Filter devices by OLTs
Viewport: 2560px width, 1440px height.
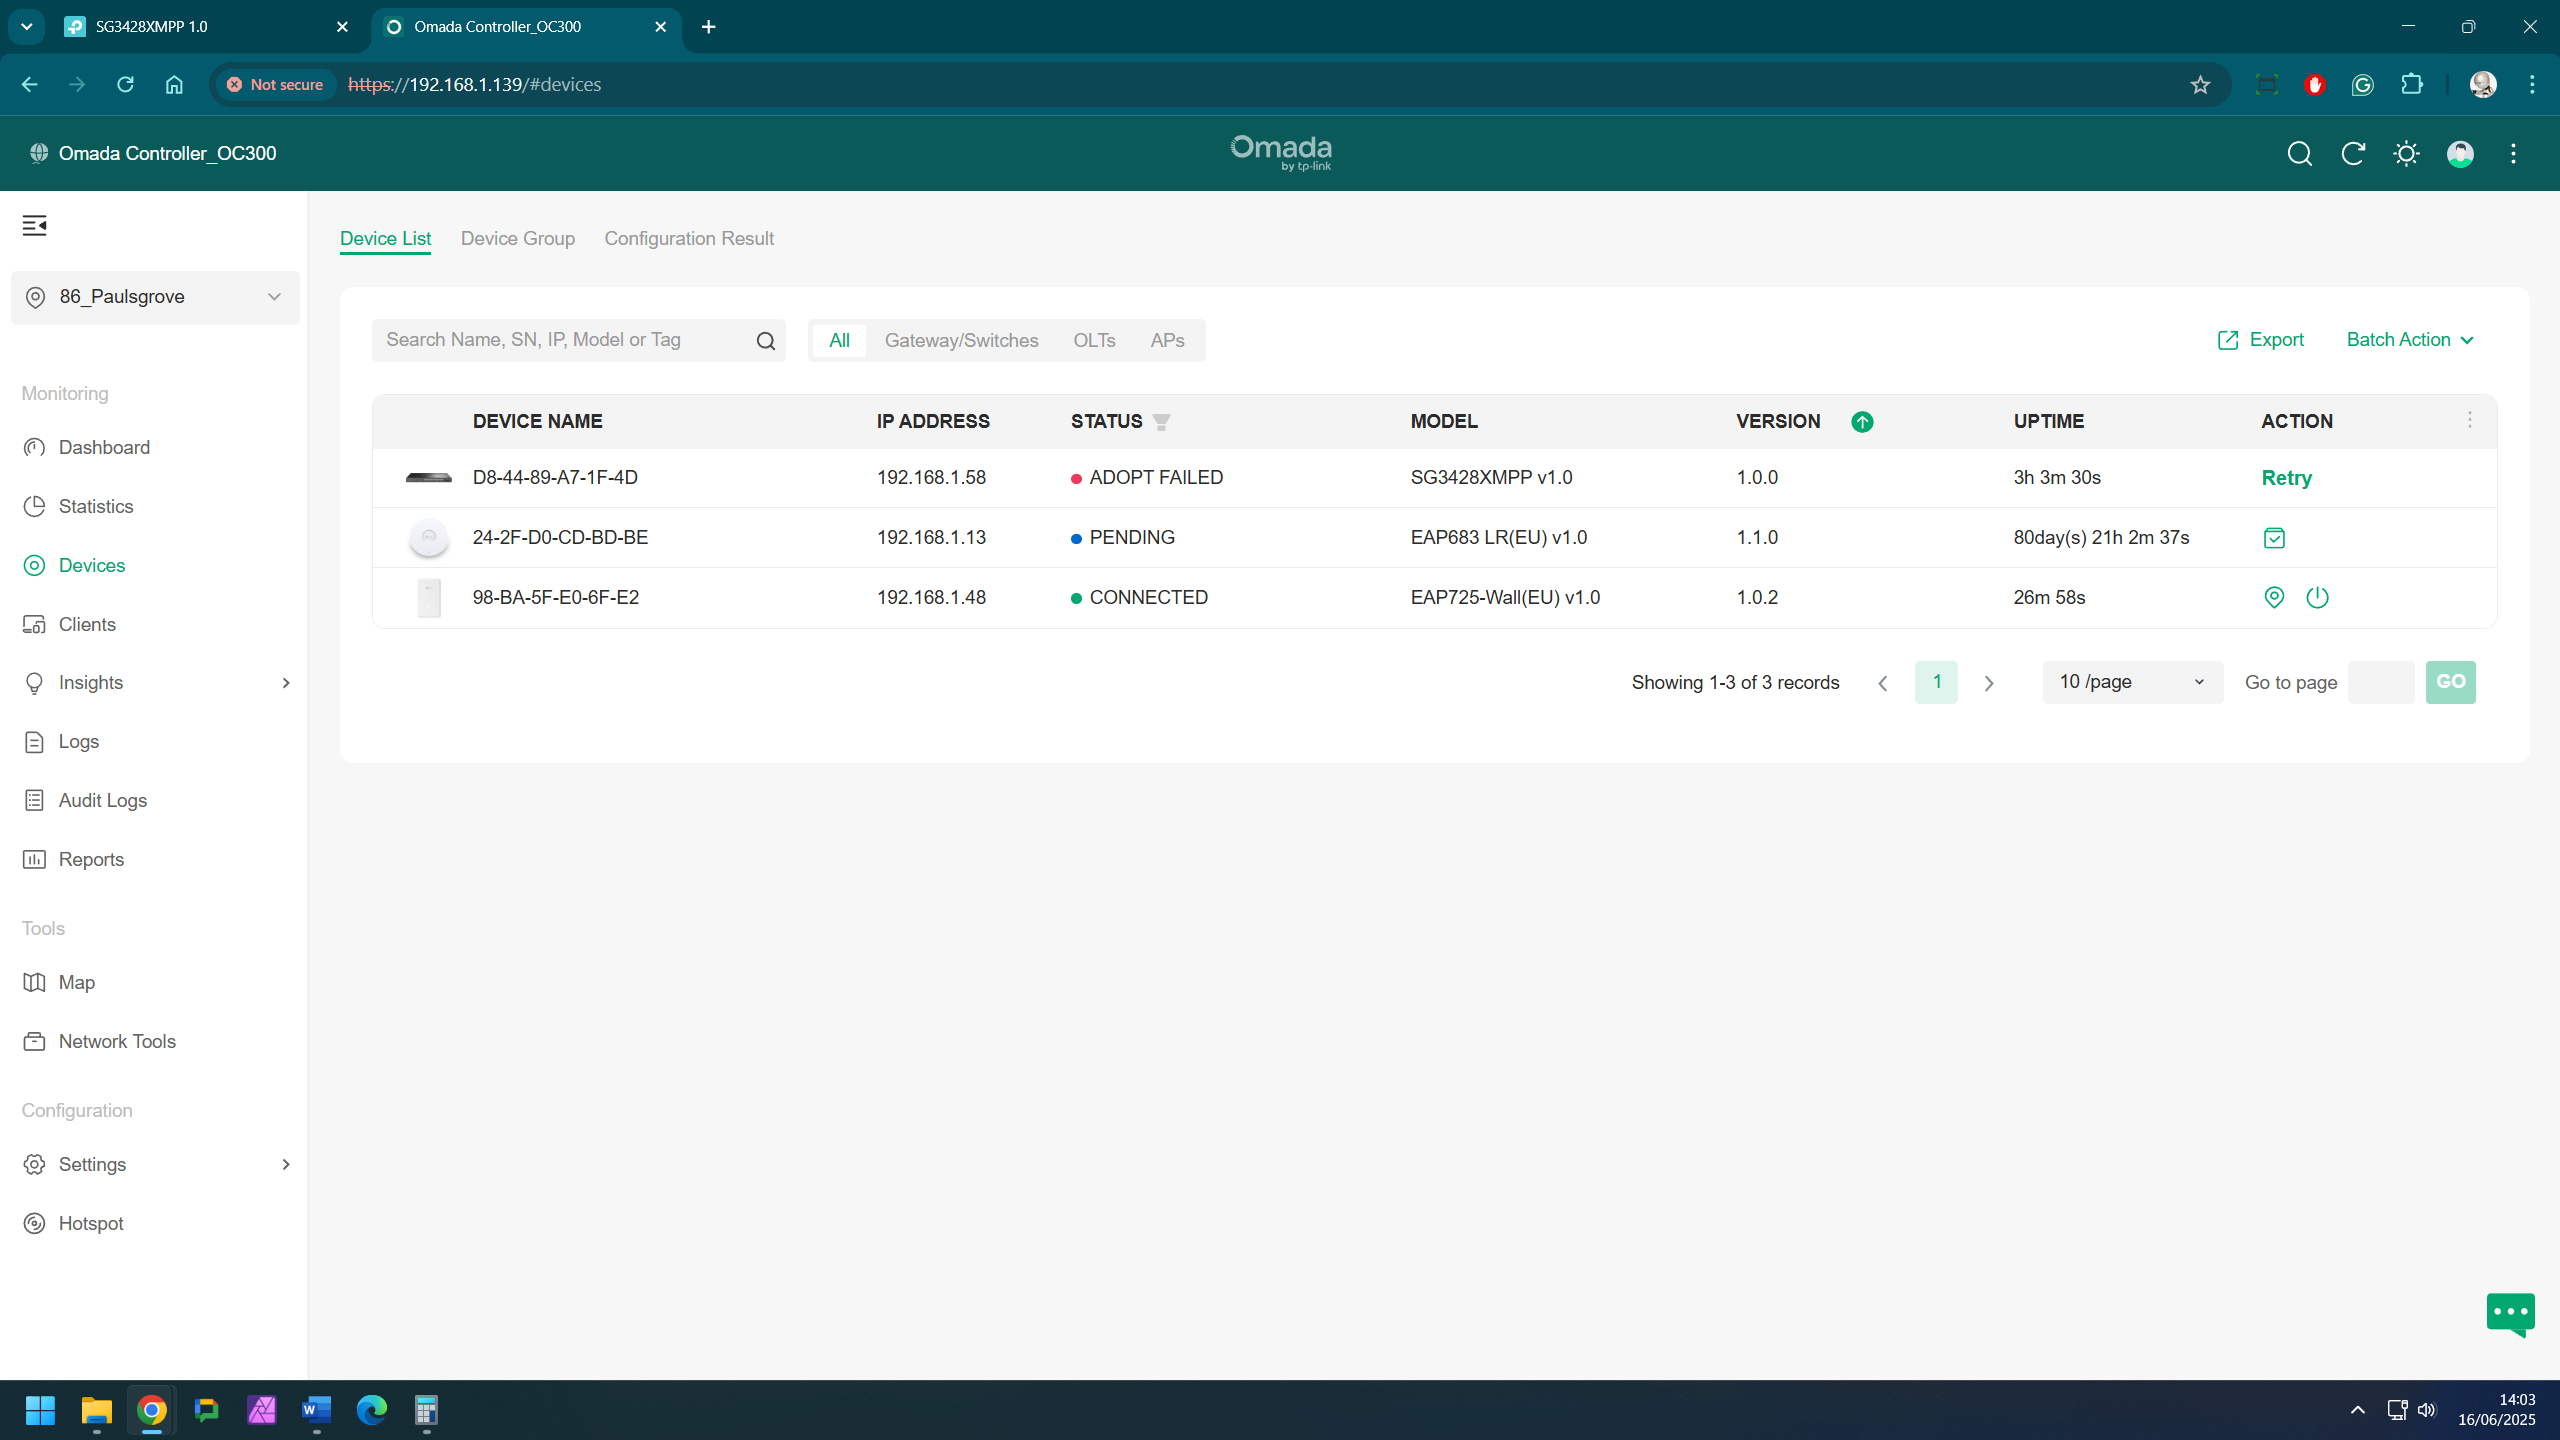(x=1094, y=341)
